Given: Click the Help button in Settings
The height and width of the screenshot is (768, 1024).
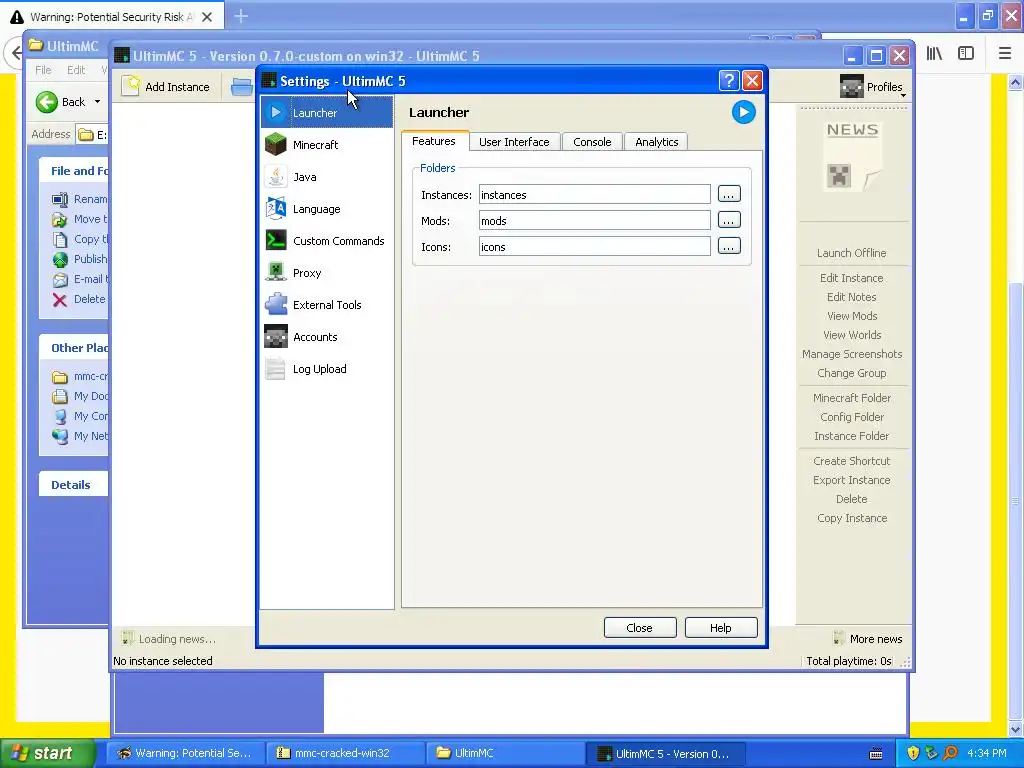Looking at the screenshot, I should pyautogui.click(x=721, y=628).
